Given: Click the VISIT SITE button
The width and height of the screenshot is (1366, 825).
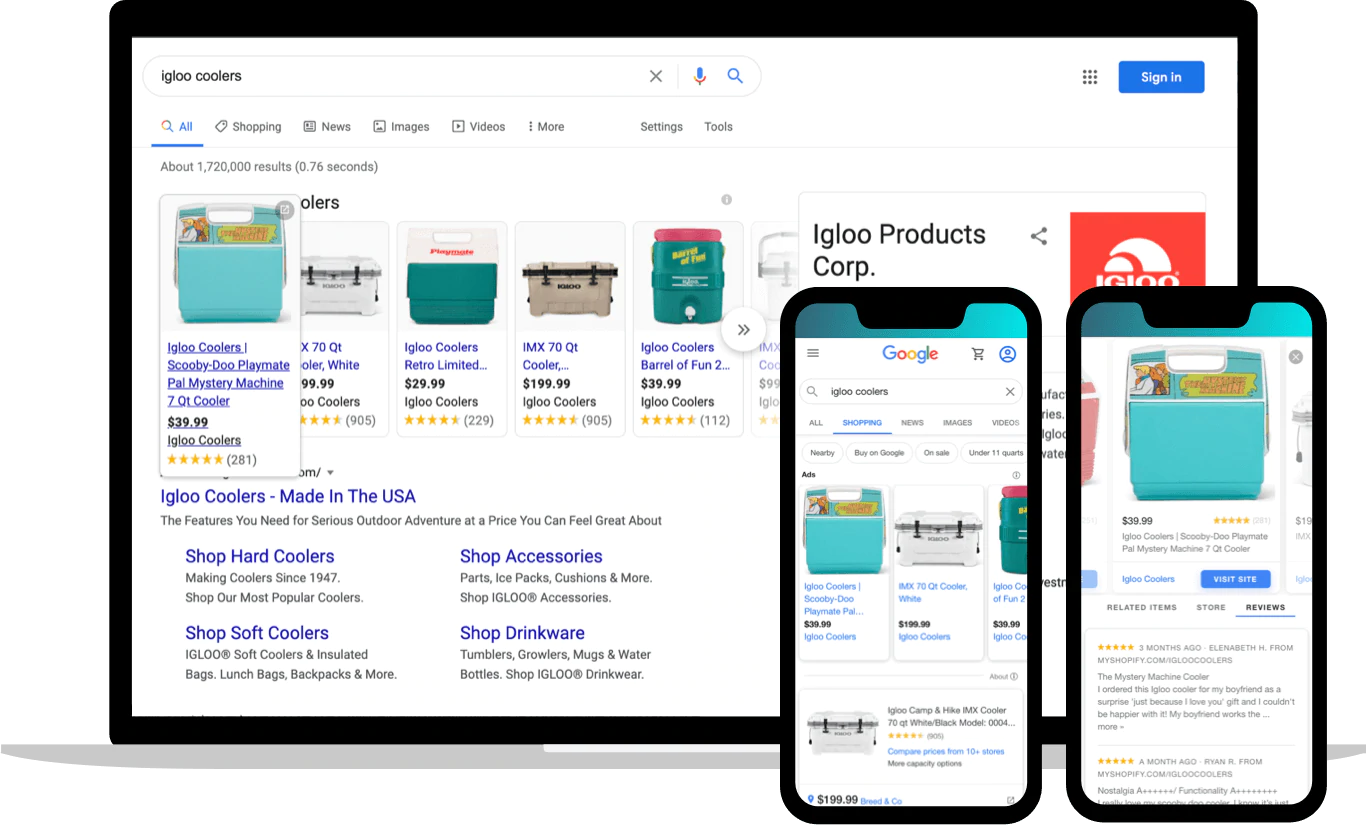Looking at the screenshot, I should click(x=1235, y=579).
